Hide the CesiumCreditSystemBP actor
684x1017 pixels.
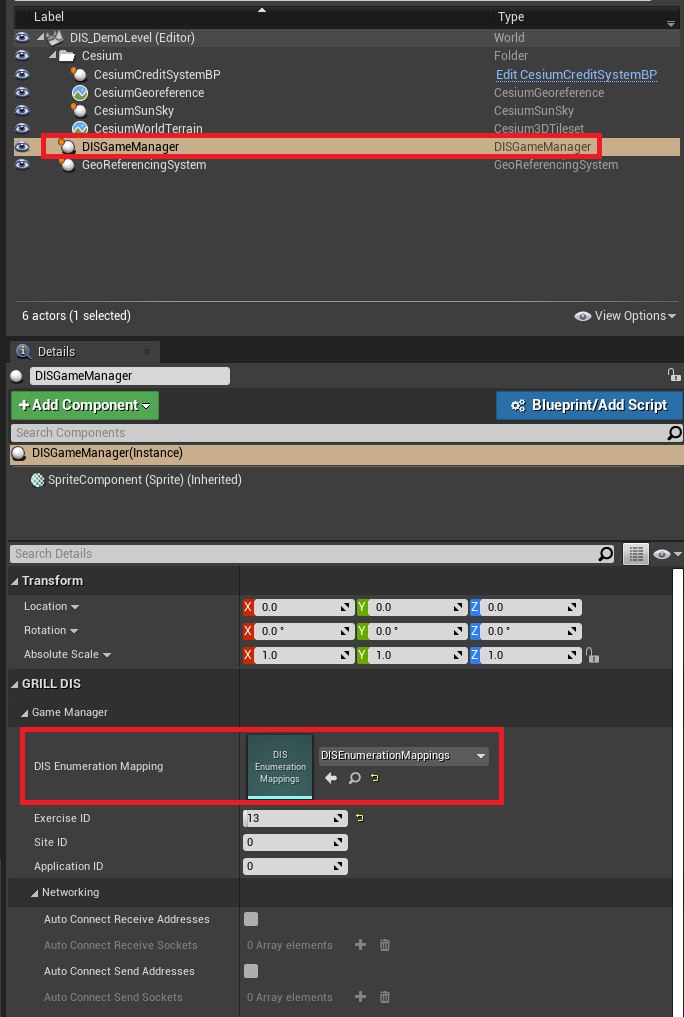coord(22,74)
